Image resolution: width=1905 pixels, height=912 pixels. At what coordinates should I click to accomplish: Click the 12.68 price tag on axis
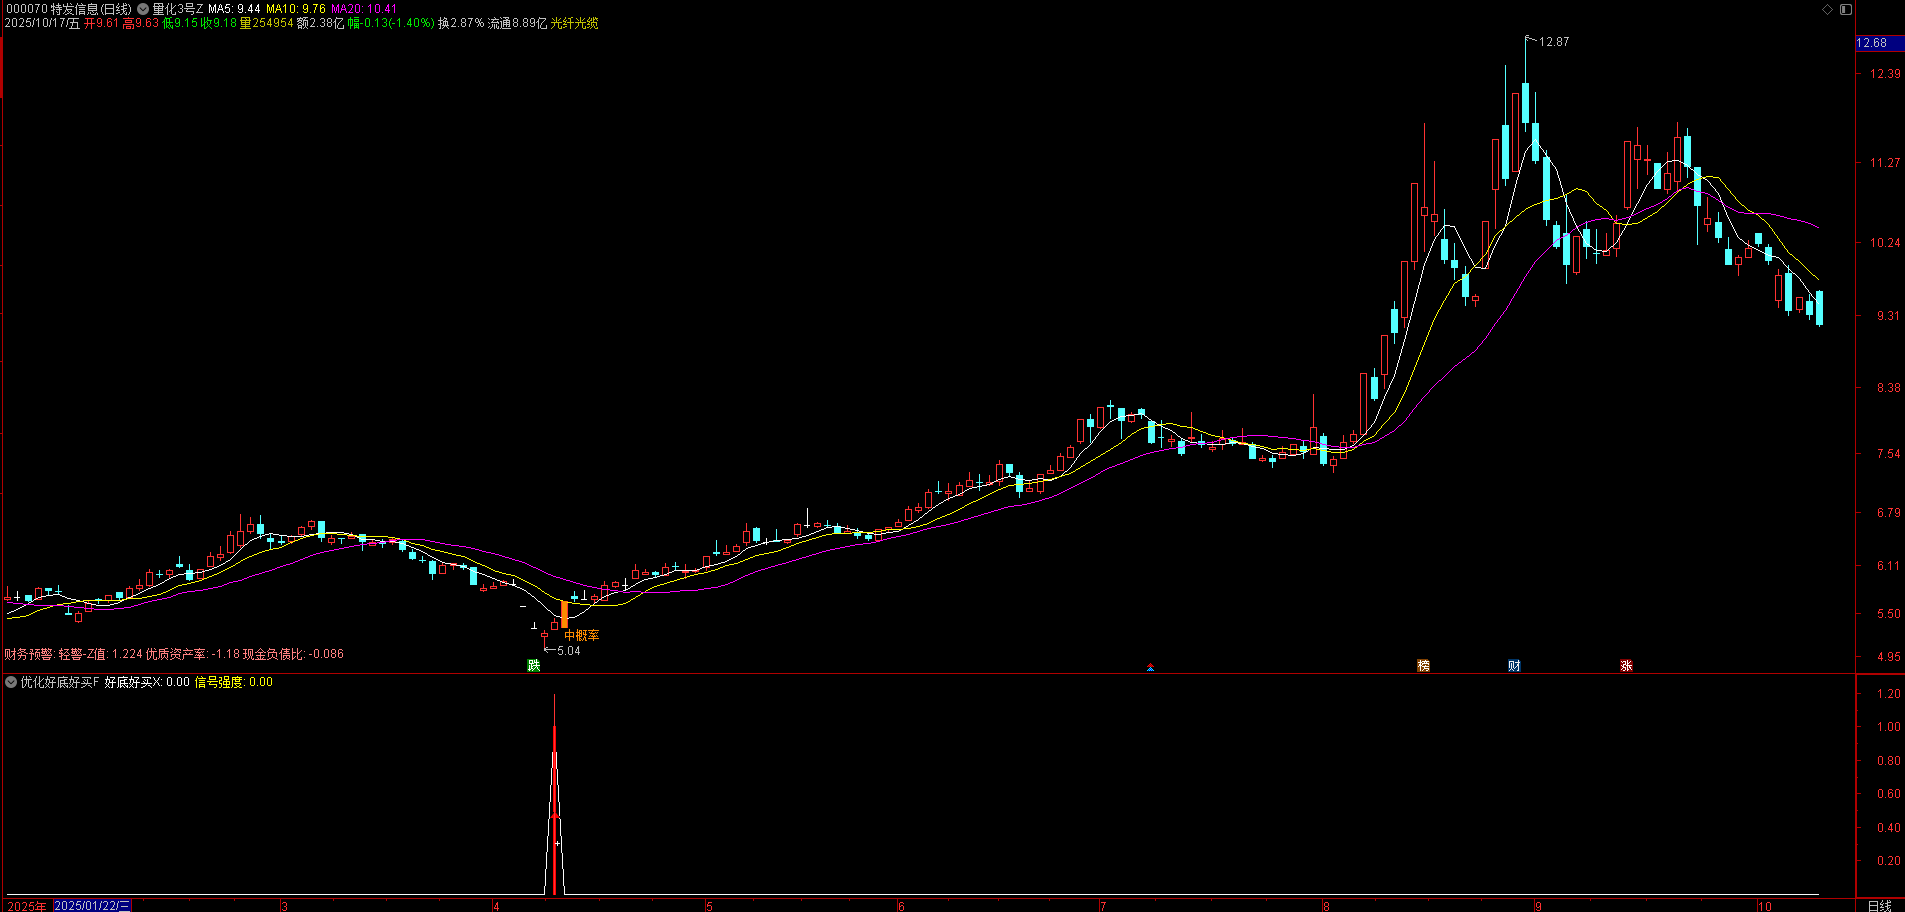(1872, 43)
